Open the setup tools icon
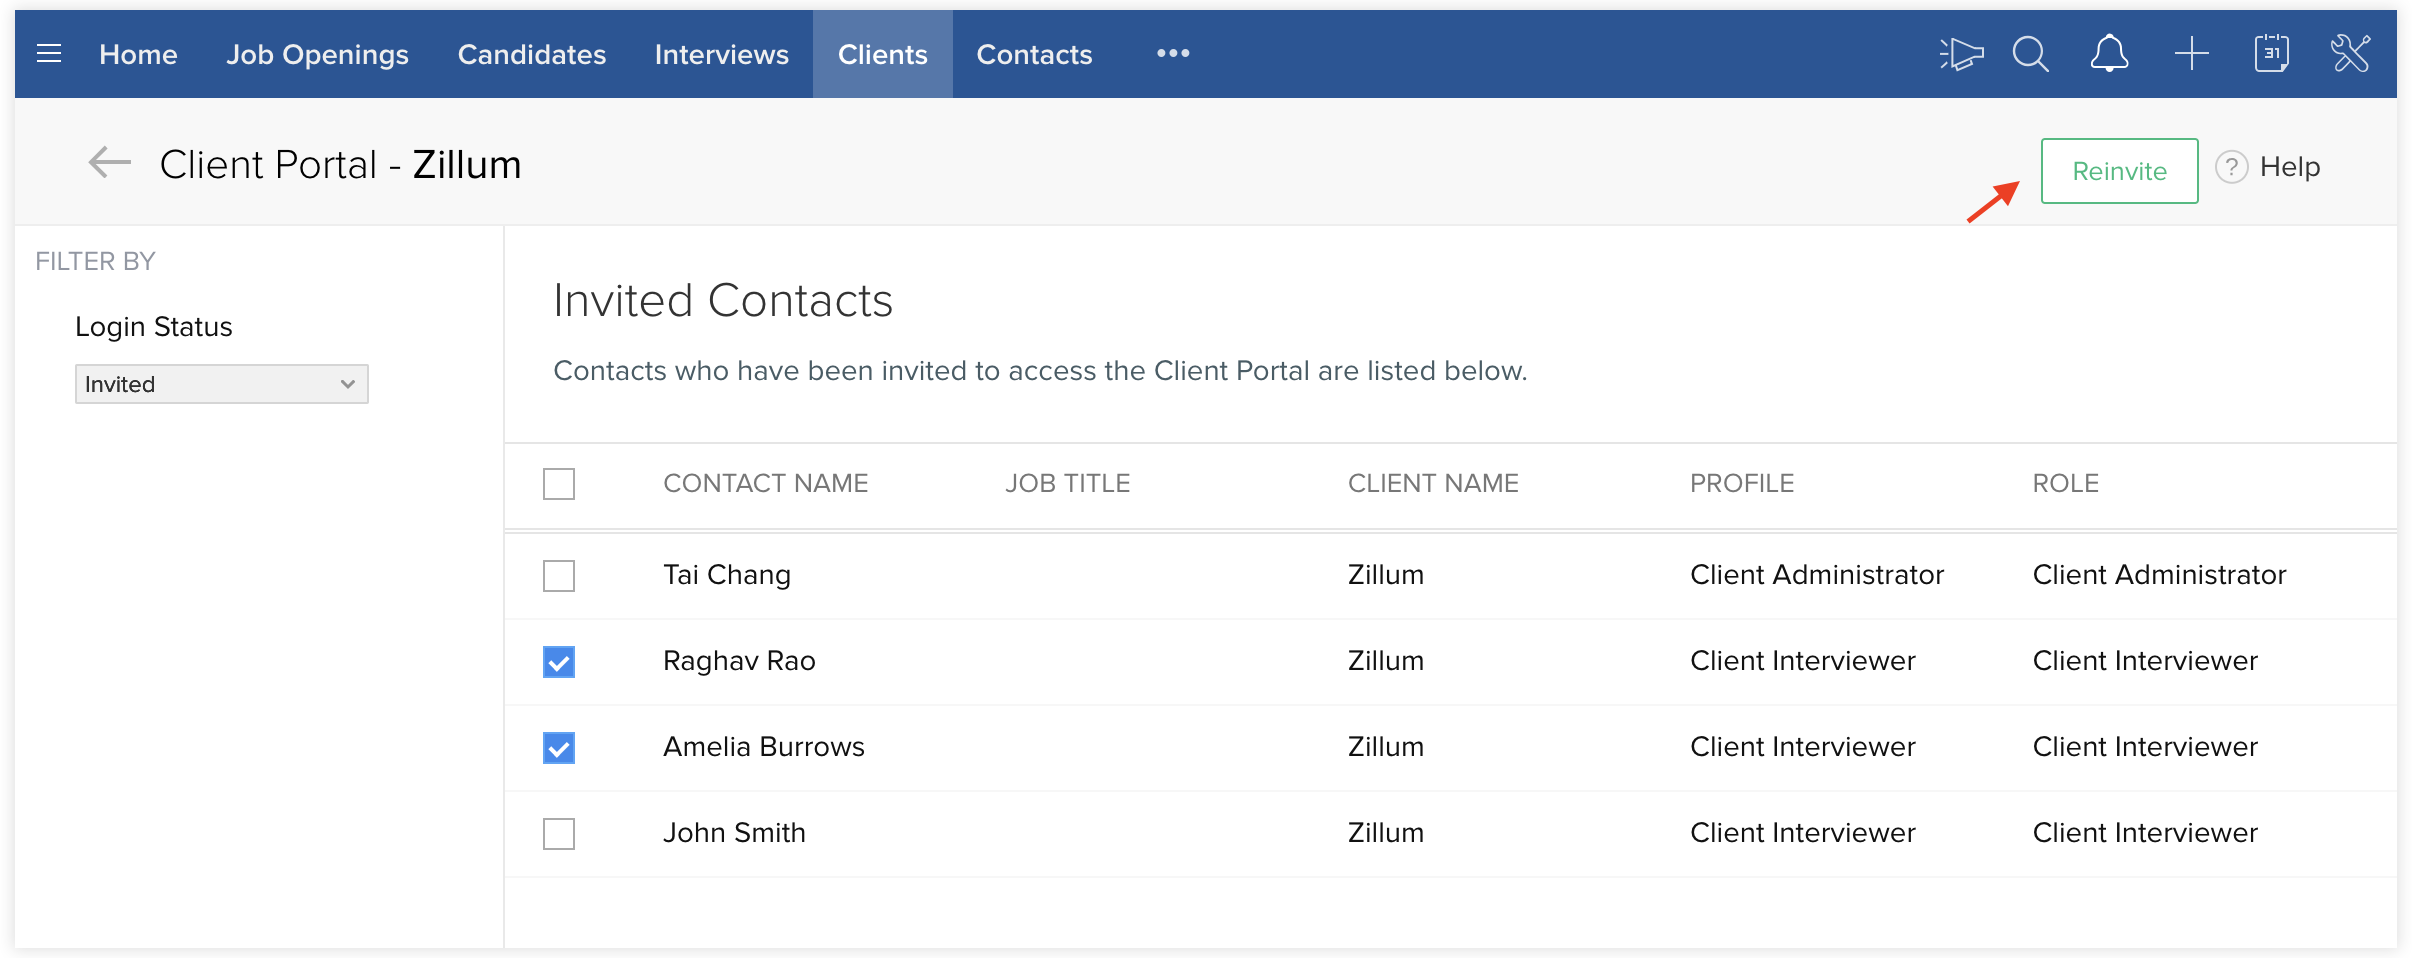2412x958 pixels. (2350, 54)
